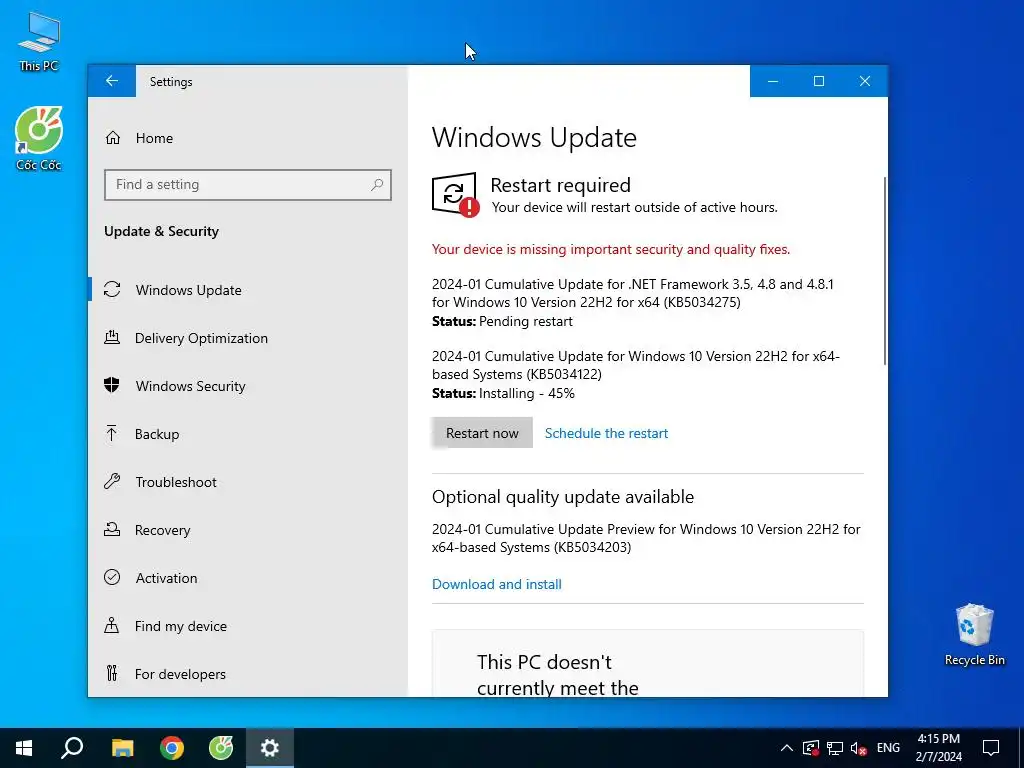
Task: Click the Windows Security shield icon
Action: (112, 385)
